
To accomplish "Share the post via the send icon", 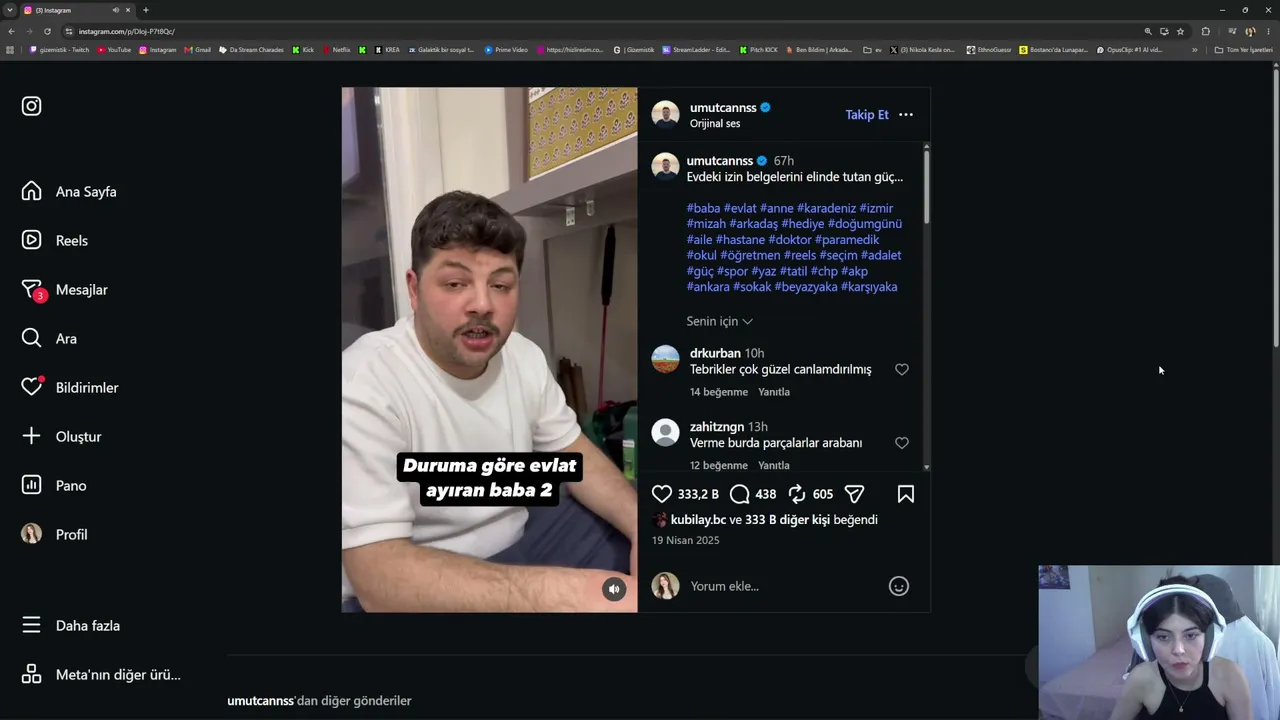I will click(854, 494).
